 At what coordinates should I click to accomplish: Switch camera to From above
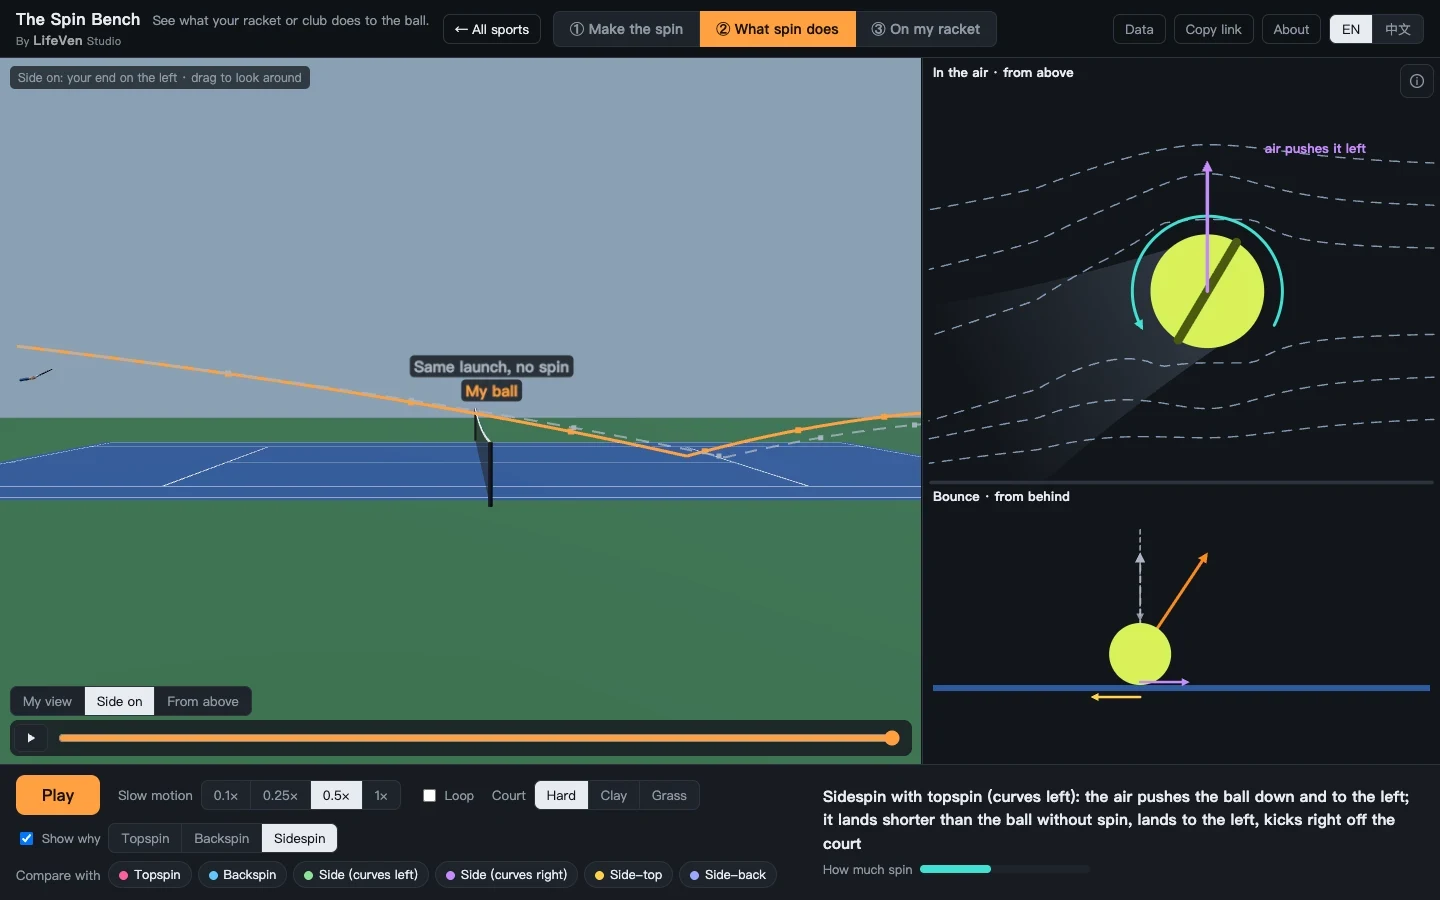[x=203, y=701]
